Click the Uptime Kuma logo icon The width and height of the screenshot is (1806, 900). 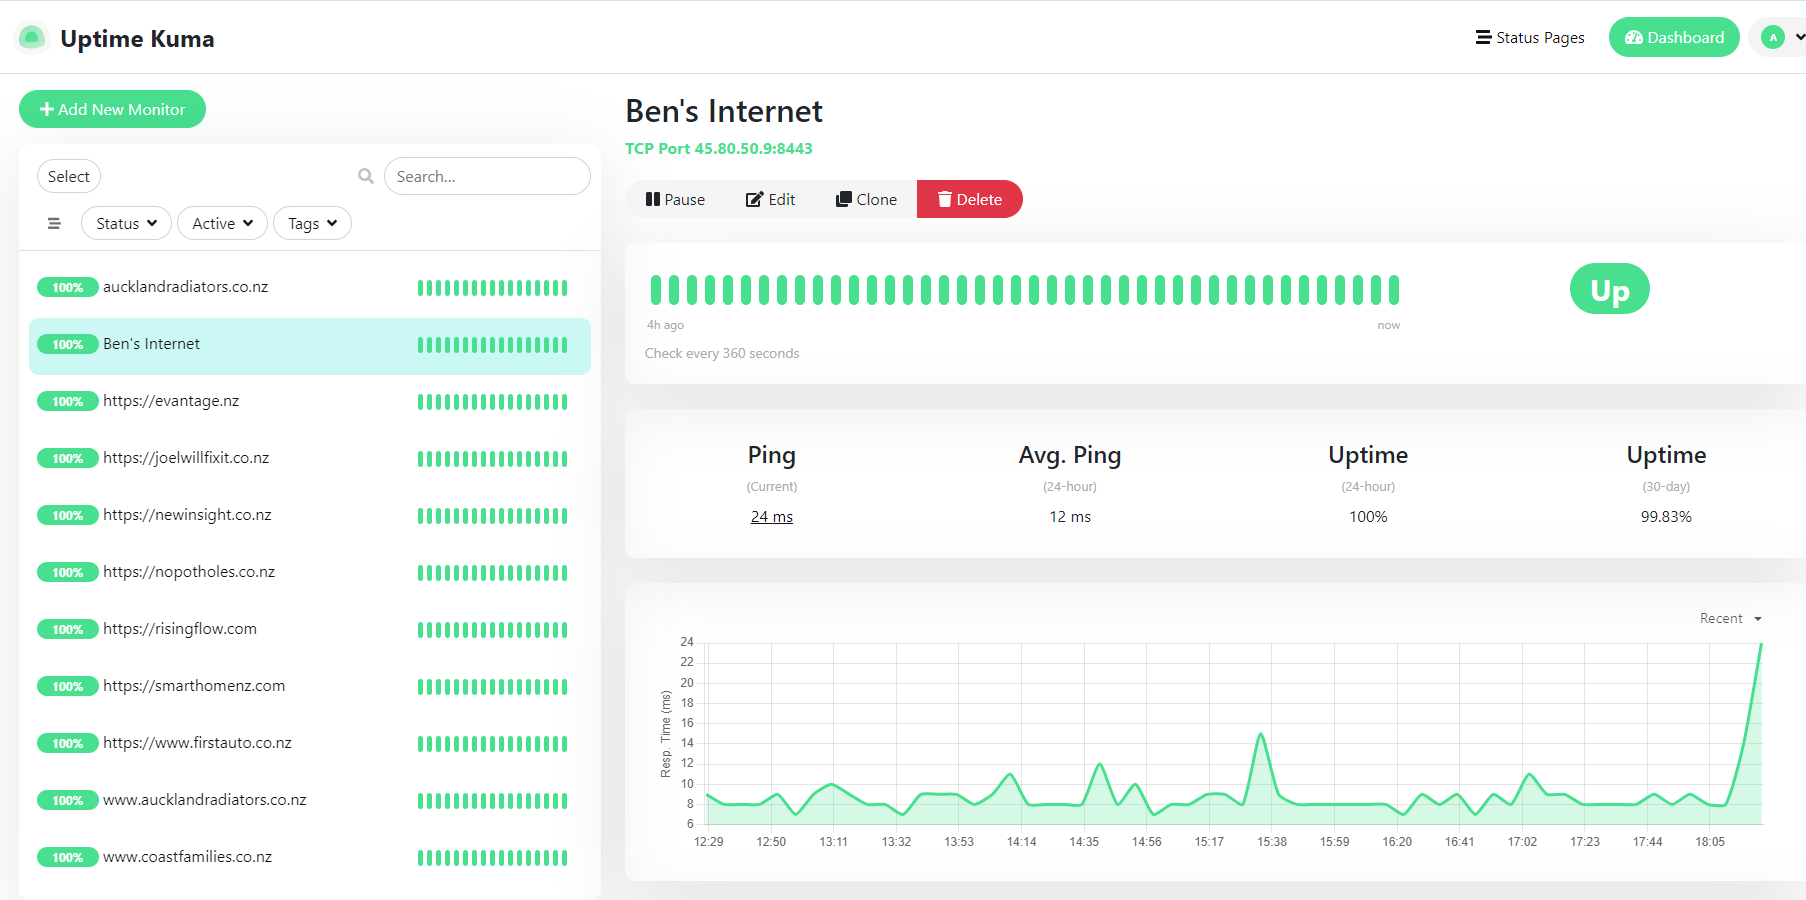32,38
